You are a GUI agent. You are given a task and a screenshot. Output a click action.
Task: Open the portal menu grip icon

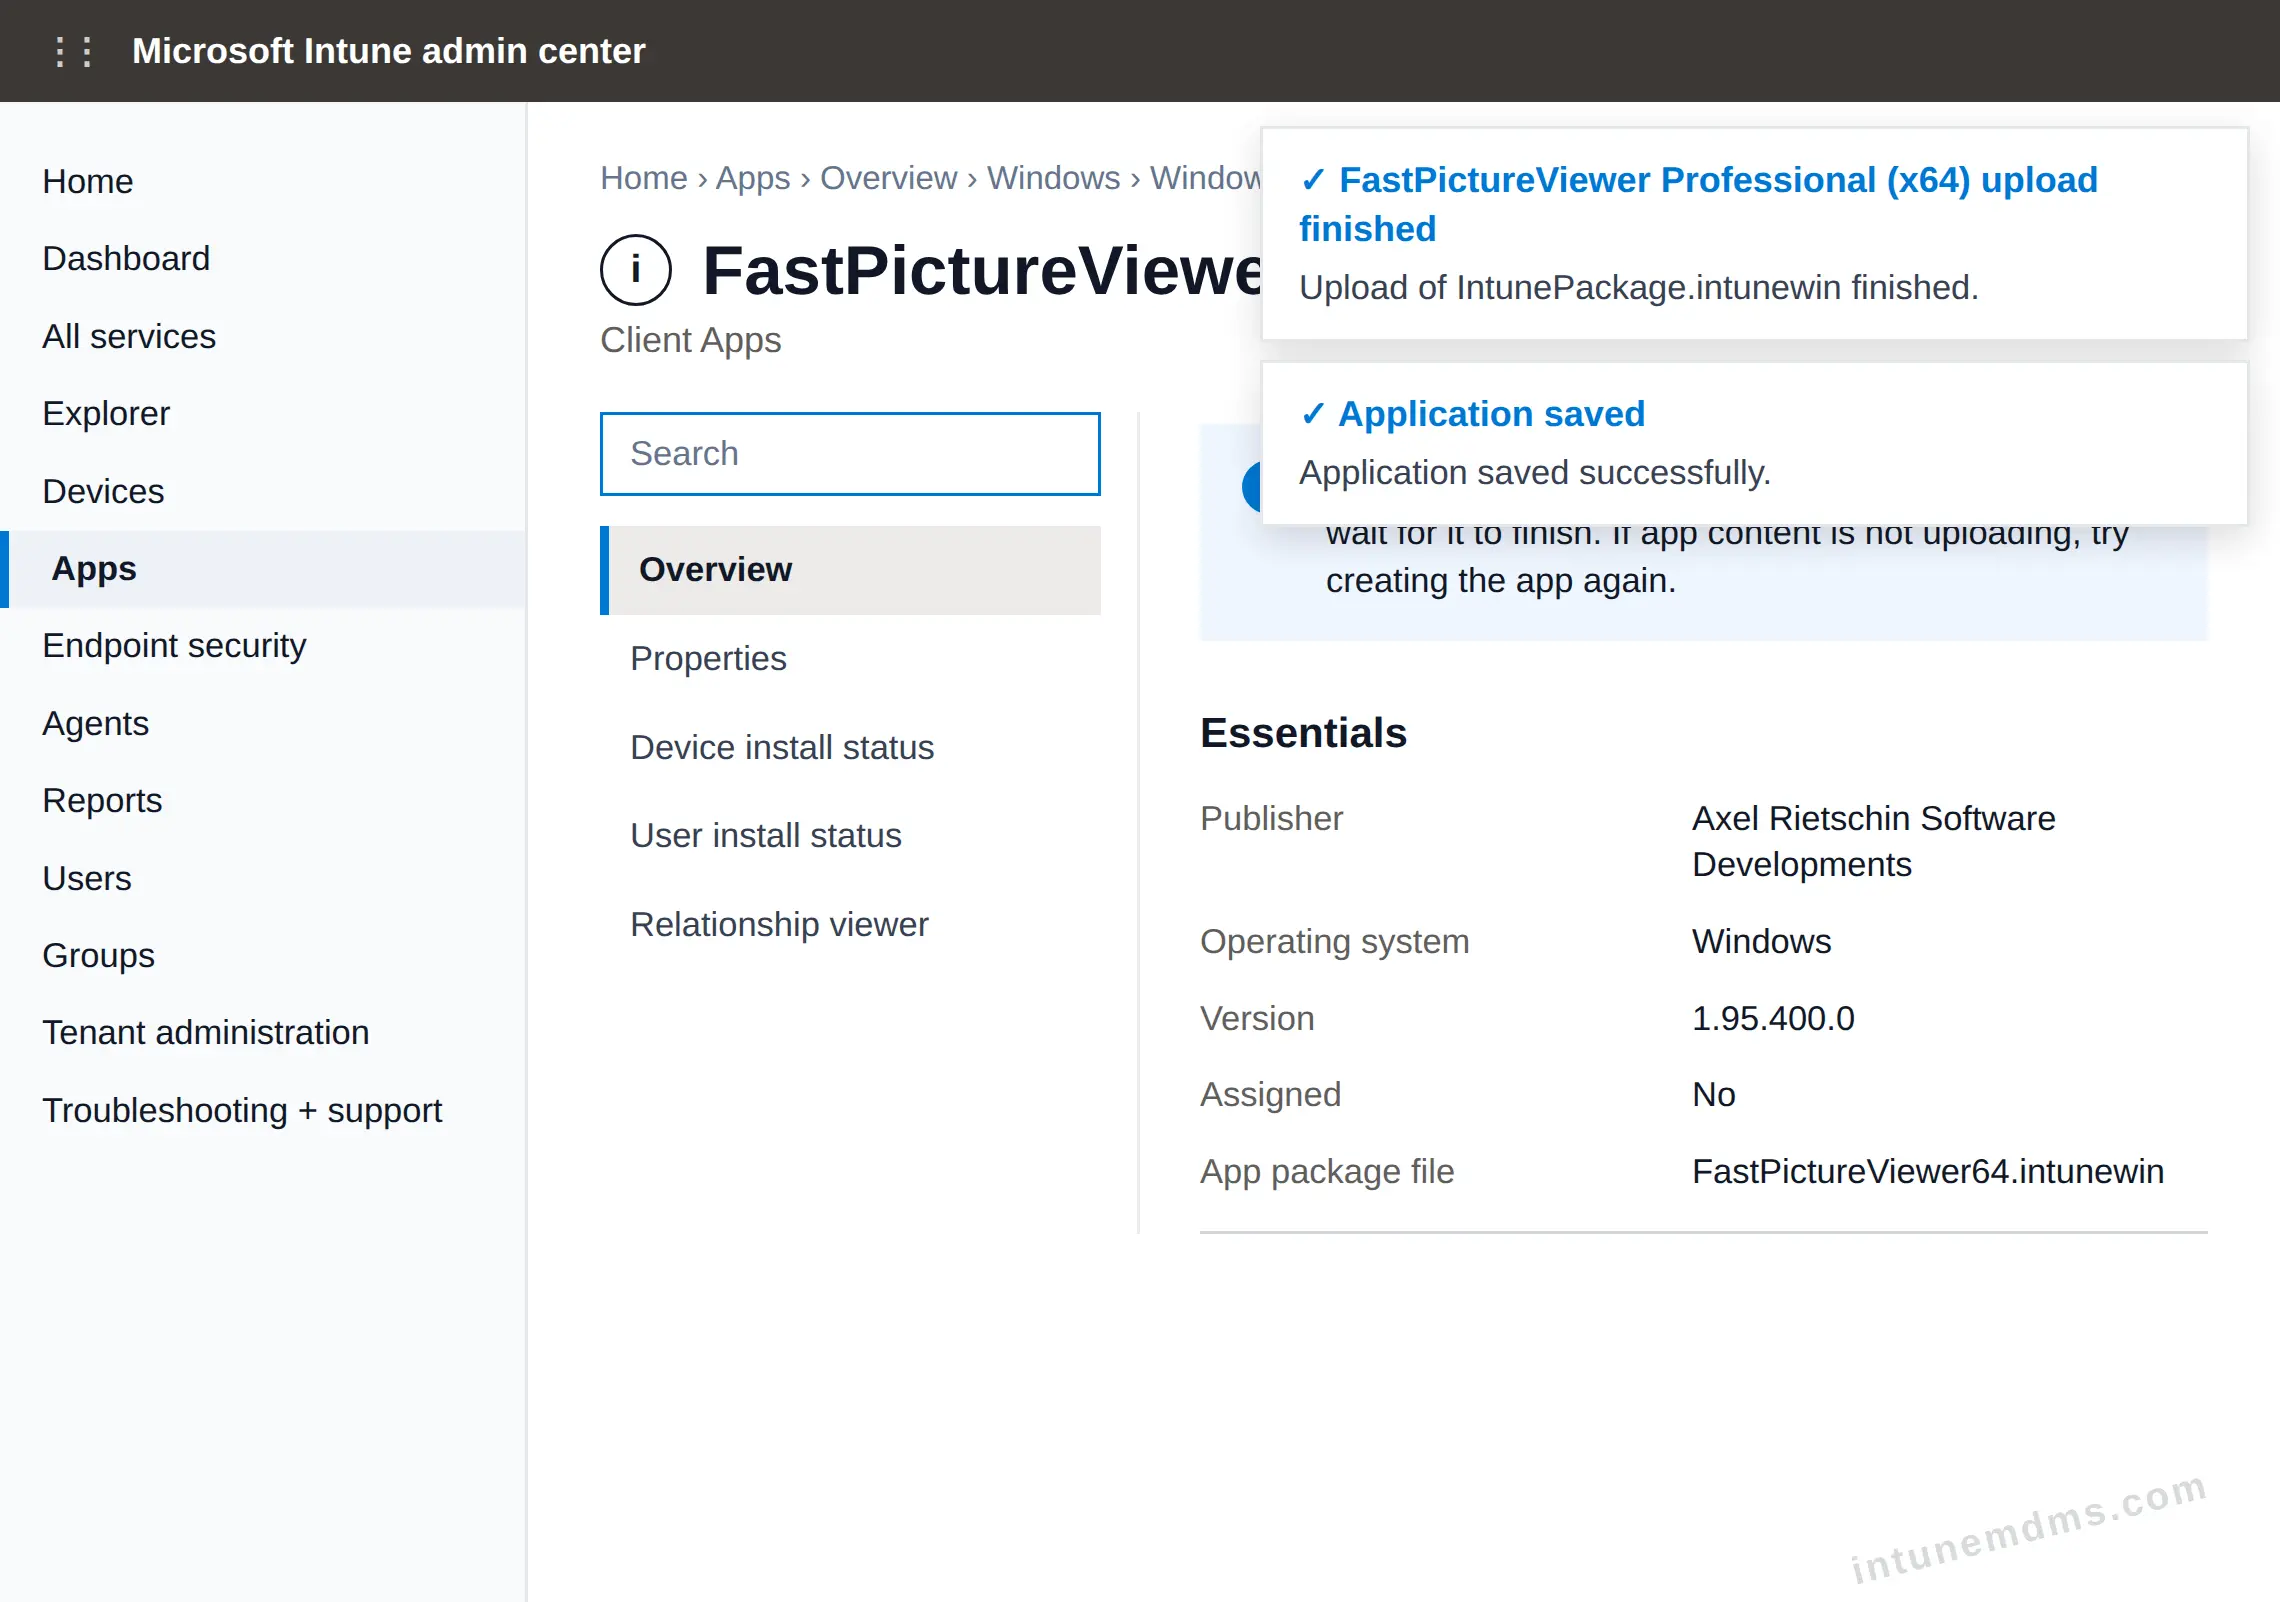(73, 51)
